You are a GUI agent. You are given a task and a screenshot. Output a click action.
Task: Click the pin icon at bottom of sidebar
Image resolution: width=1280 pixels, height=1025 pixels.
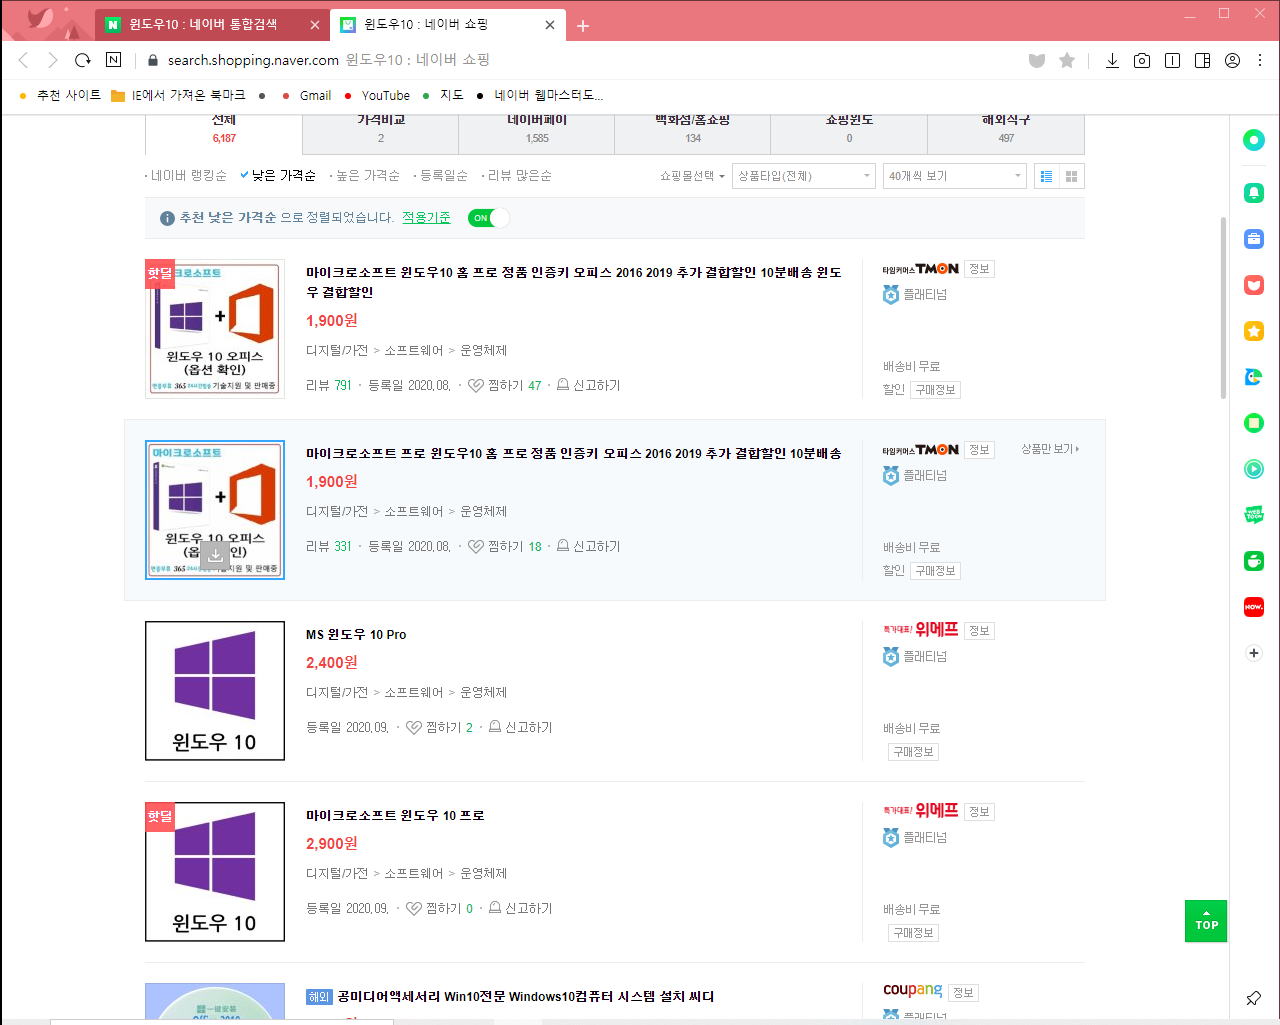click(1253, 998)
